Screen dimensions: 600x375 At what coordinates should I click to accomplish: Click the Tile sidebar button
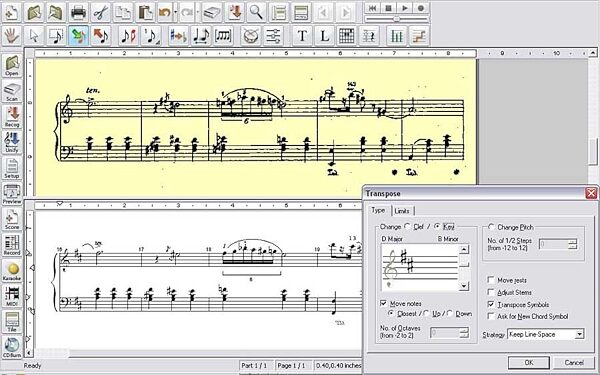point(12,323)
